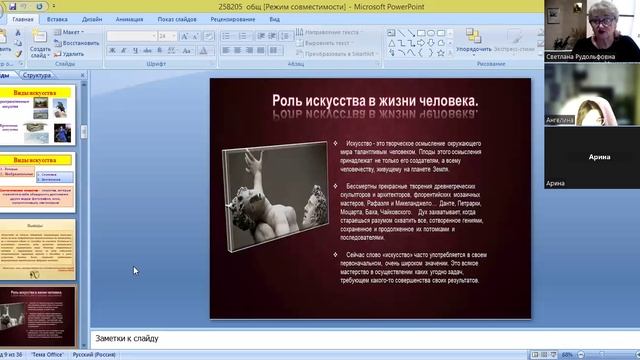Open the Вставка ribbon tab
The height and width of the screenshot is (360, 640).
pyautogui.click(x=57, y=19)
